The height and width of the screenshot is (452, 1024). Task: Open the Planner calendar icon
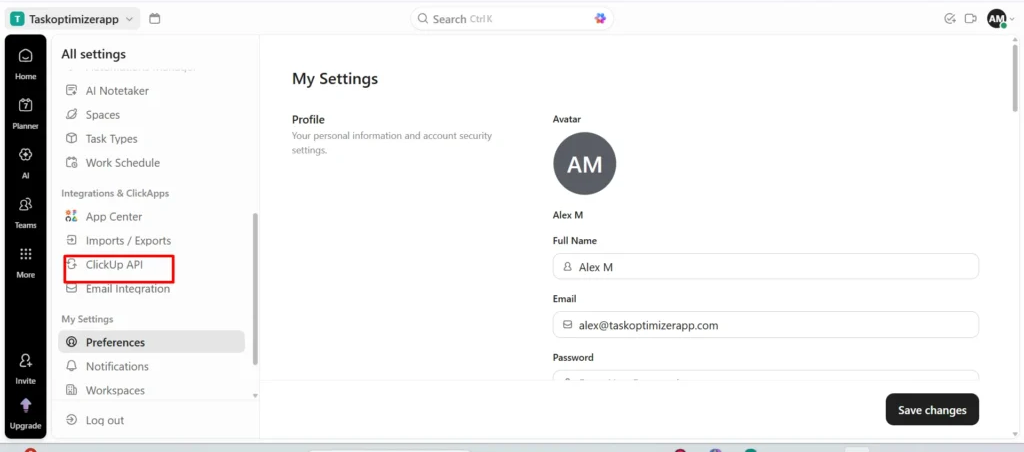point(25,105)
